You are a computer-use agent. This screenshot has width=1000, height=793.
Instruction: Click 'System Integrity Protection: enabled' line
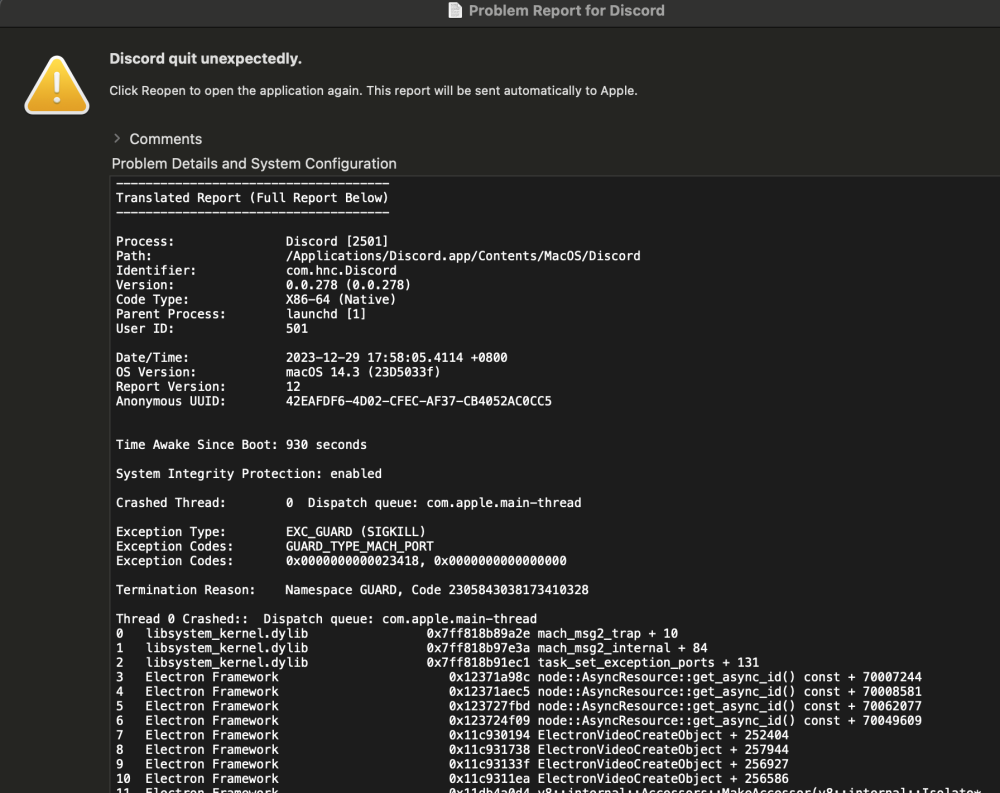click(249, 473)
